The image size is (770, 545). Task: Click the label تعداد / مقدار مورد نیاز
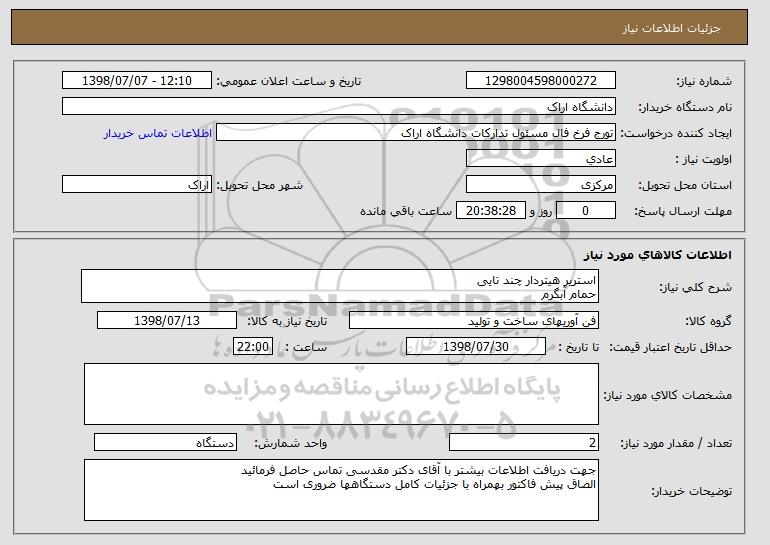676,443
